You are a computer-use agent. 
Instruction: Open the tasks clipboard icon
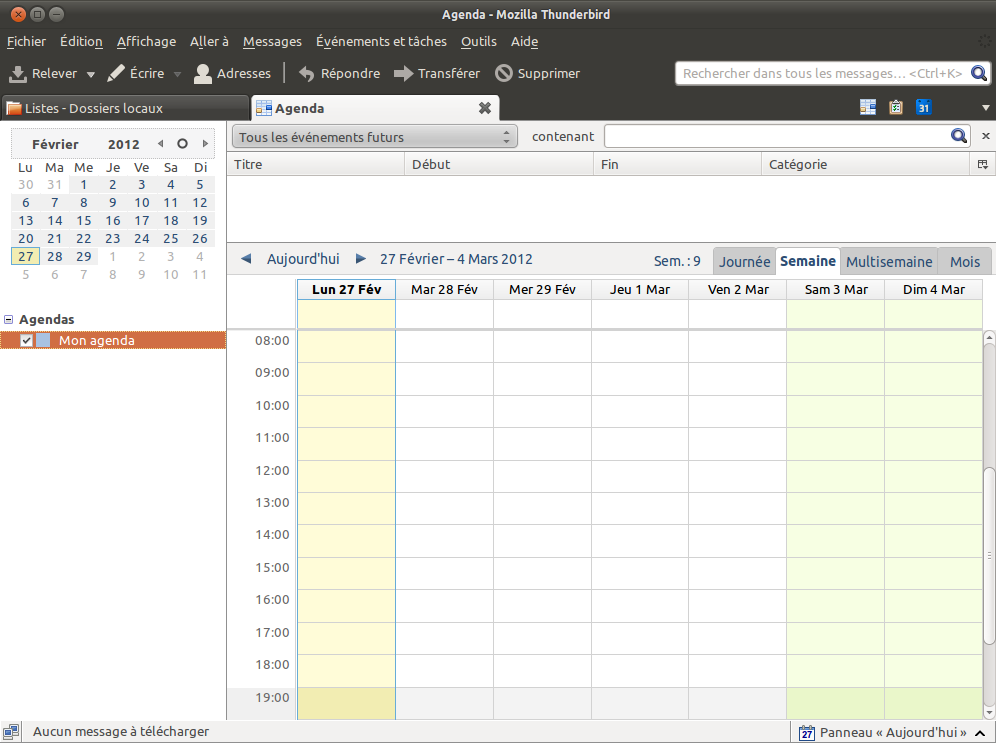[896, 107]
